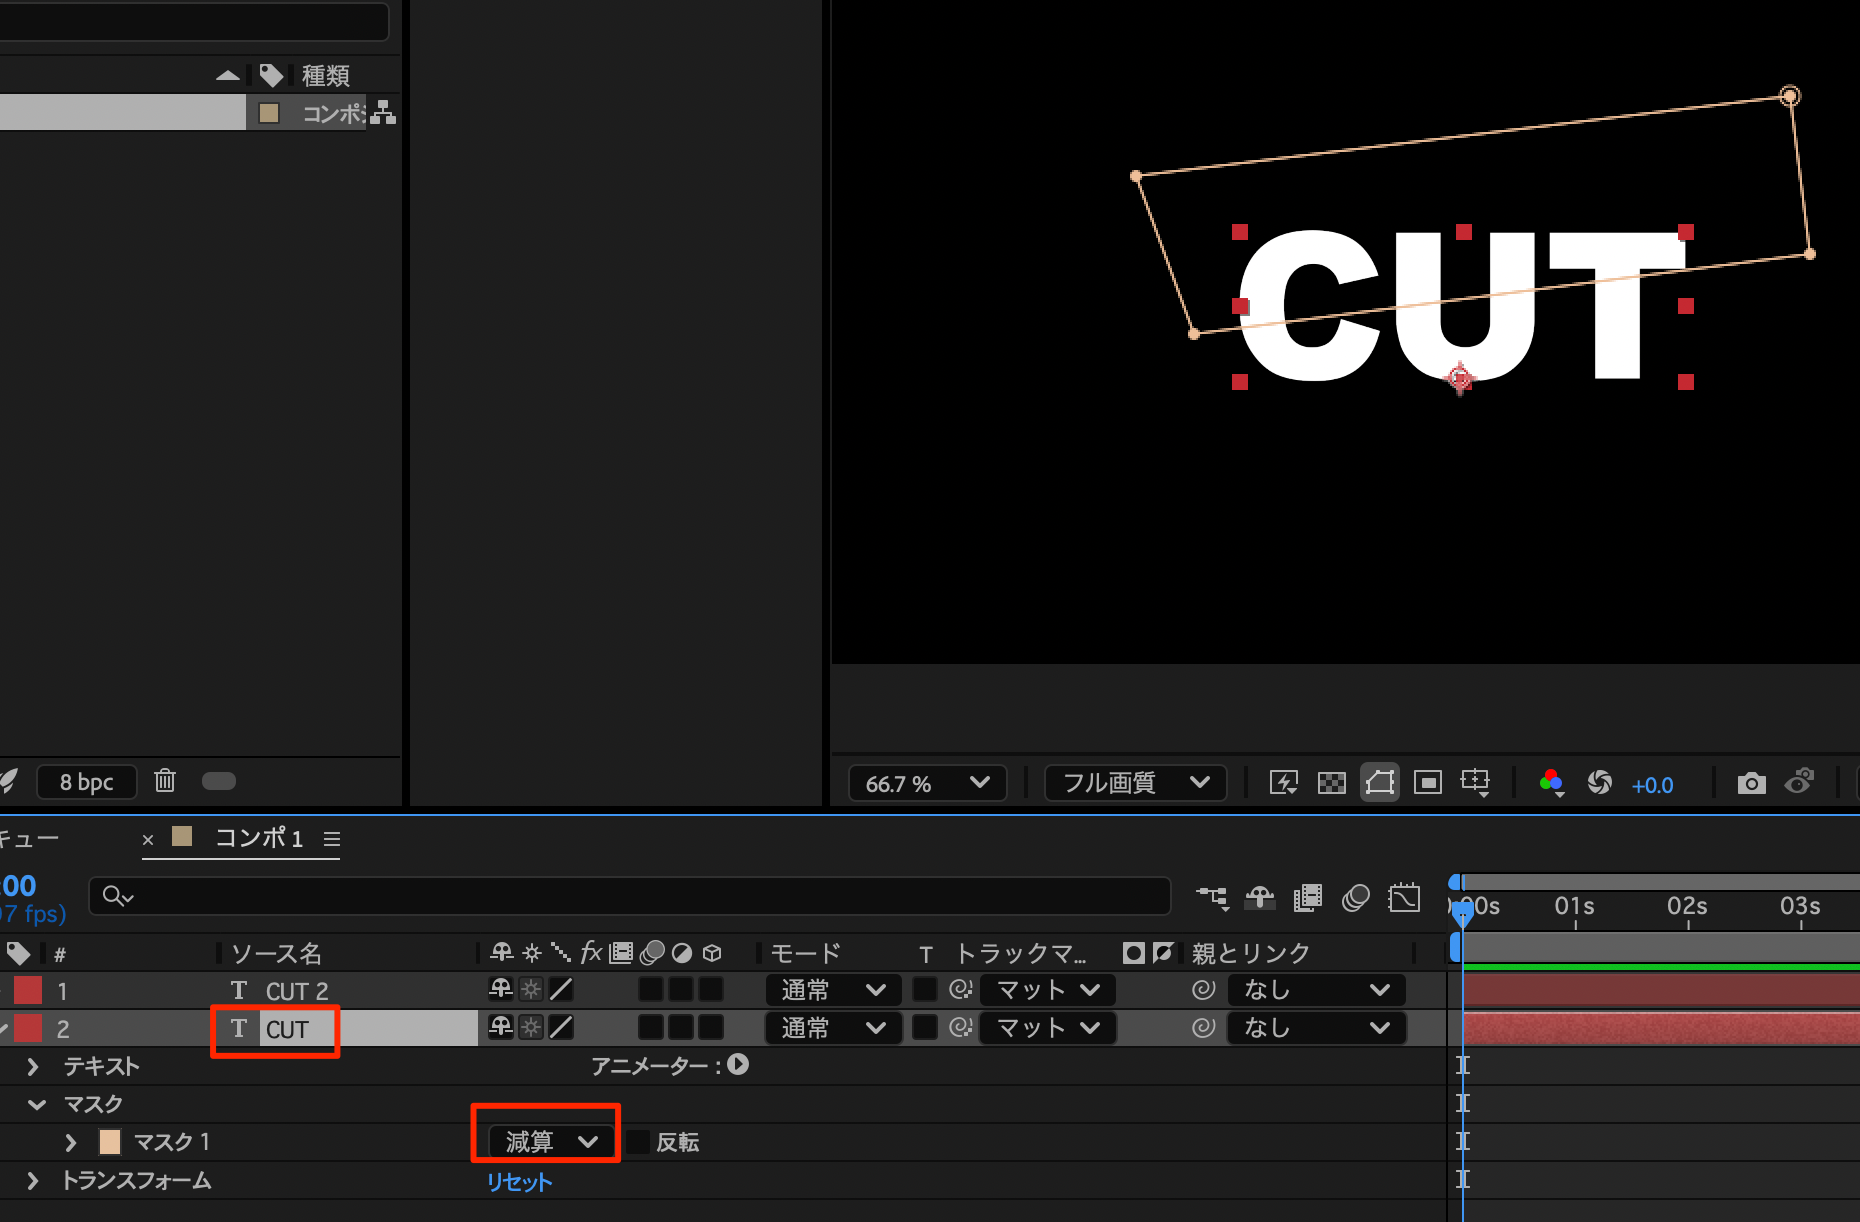1860x1222 pixels.
Task: Open the channel and color management icon
Action: click(x=1551, y=783)
